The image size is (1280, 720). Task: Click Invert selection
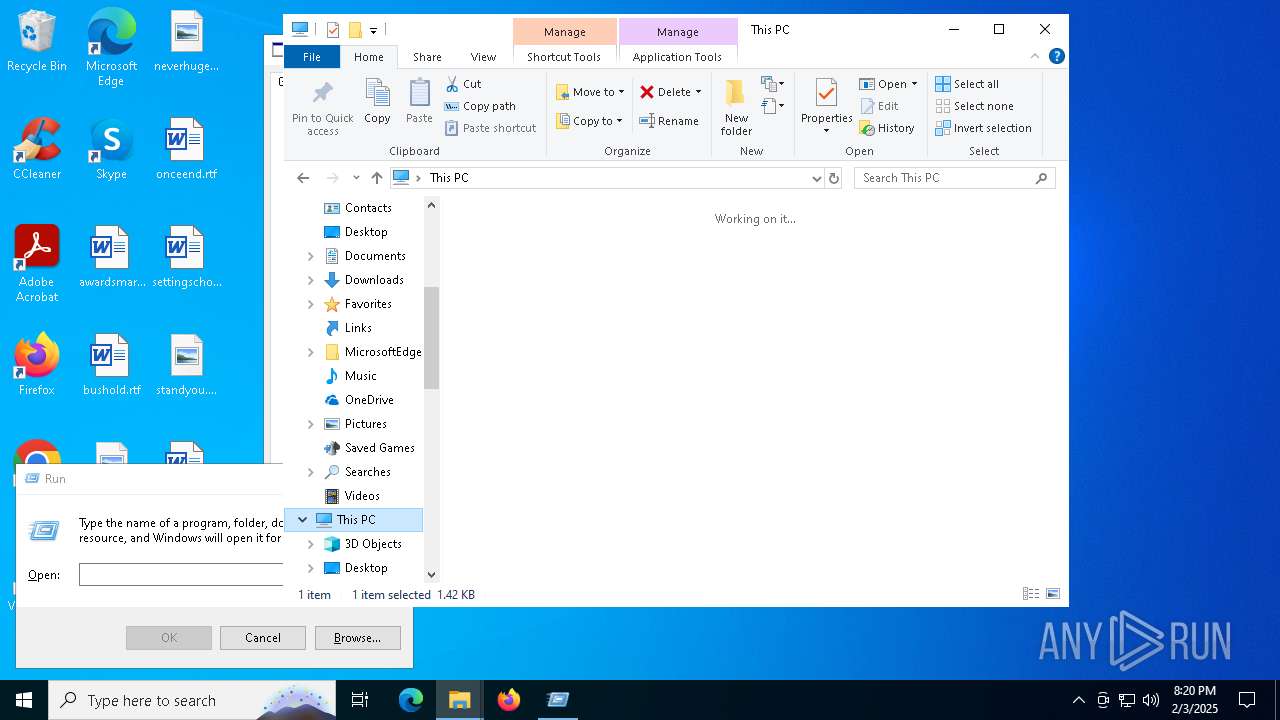983,128
